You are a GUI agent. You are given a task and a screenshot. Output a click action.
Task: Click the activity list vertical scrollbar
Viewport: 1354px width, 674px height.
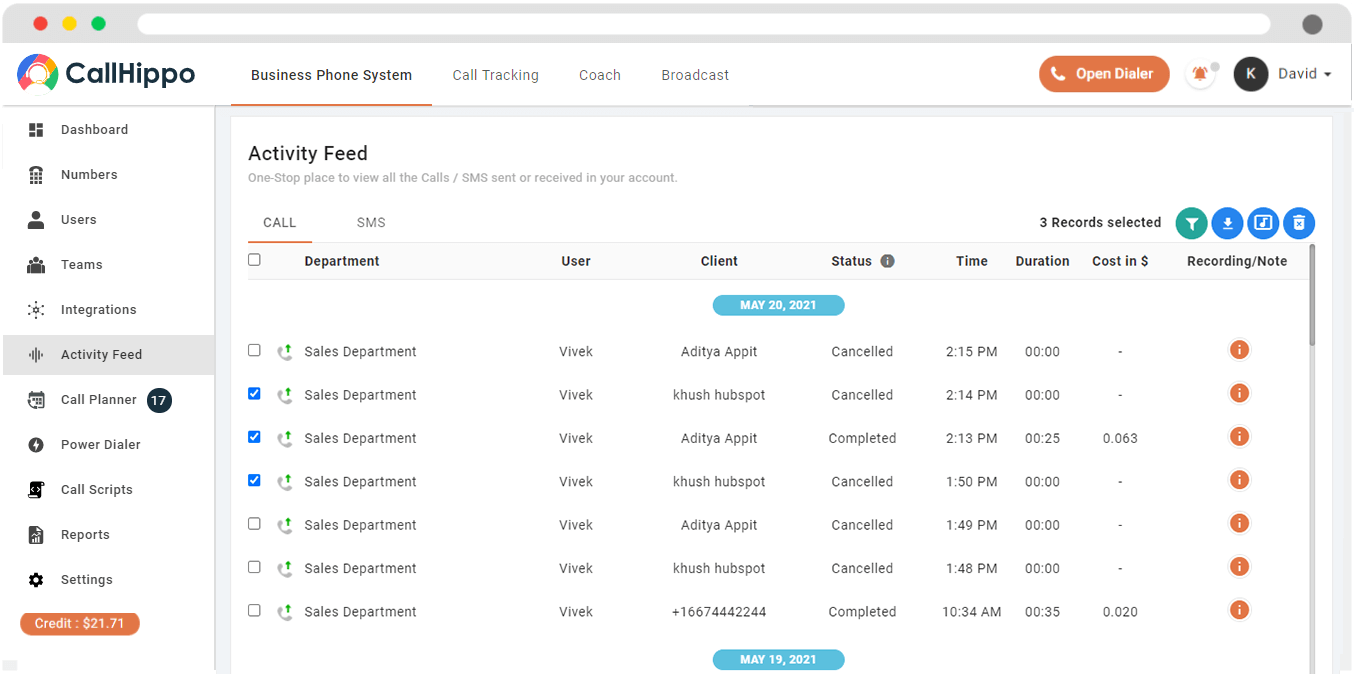click(x=1311, y=295)
